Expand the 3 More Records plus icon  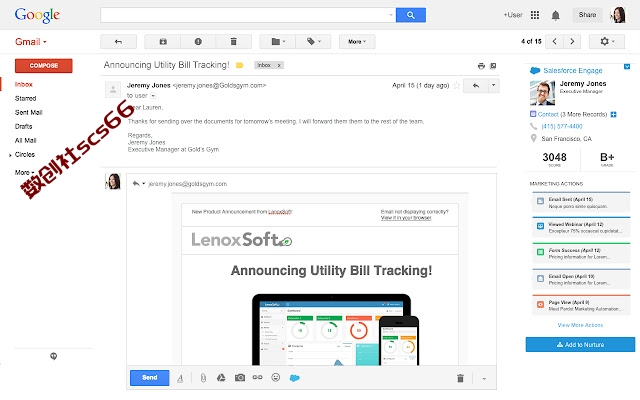pos(613,115)
